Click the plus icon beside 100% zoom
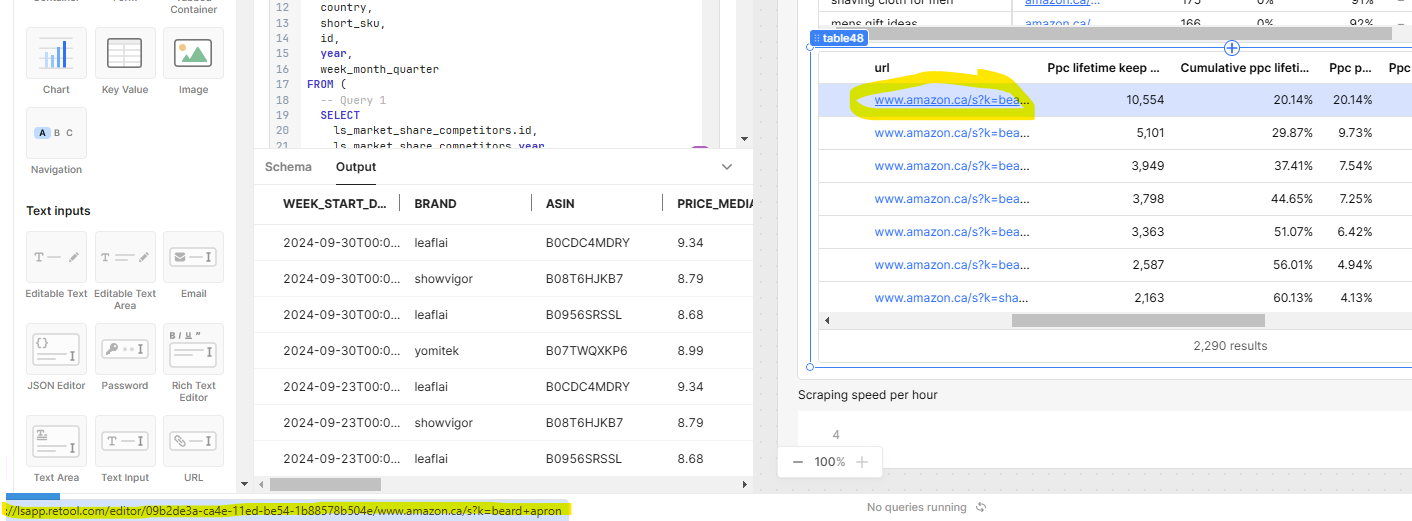1412x521 pixels. point(862,462)
